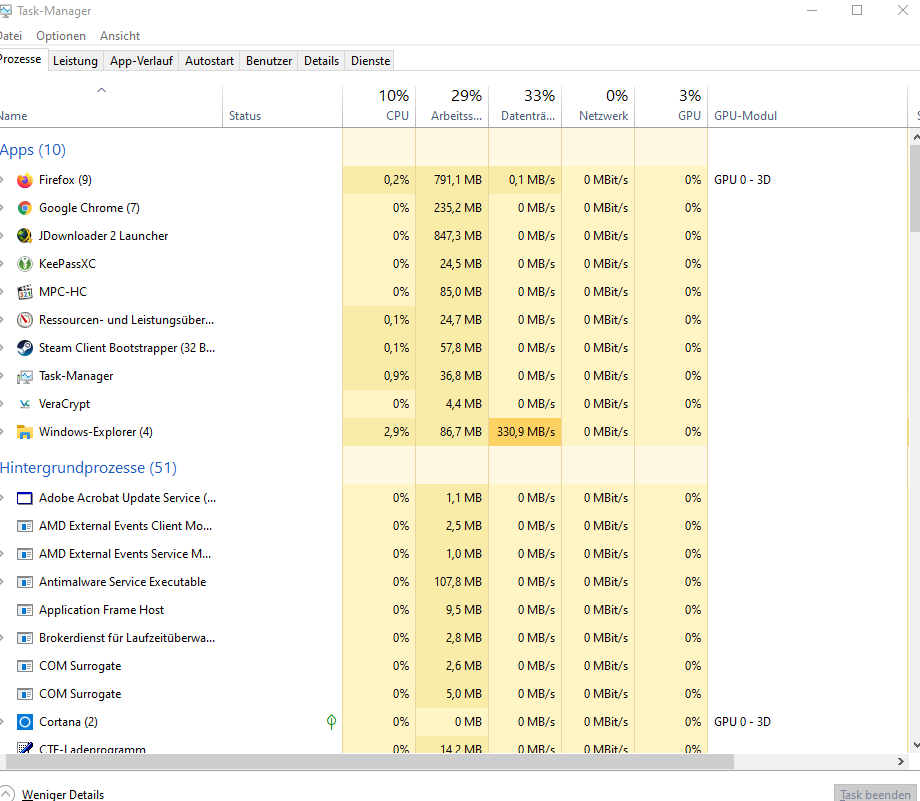Click the horizontal scrollbar thumb
The height and width of the screenshot is (801, 920).
(x=370, y=761)
